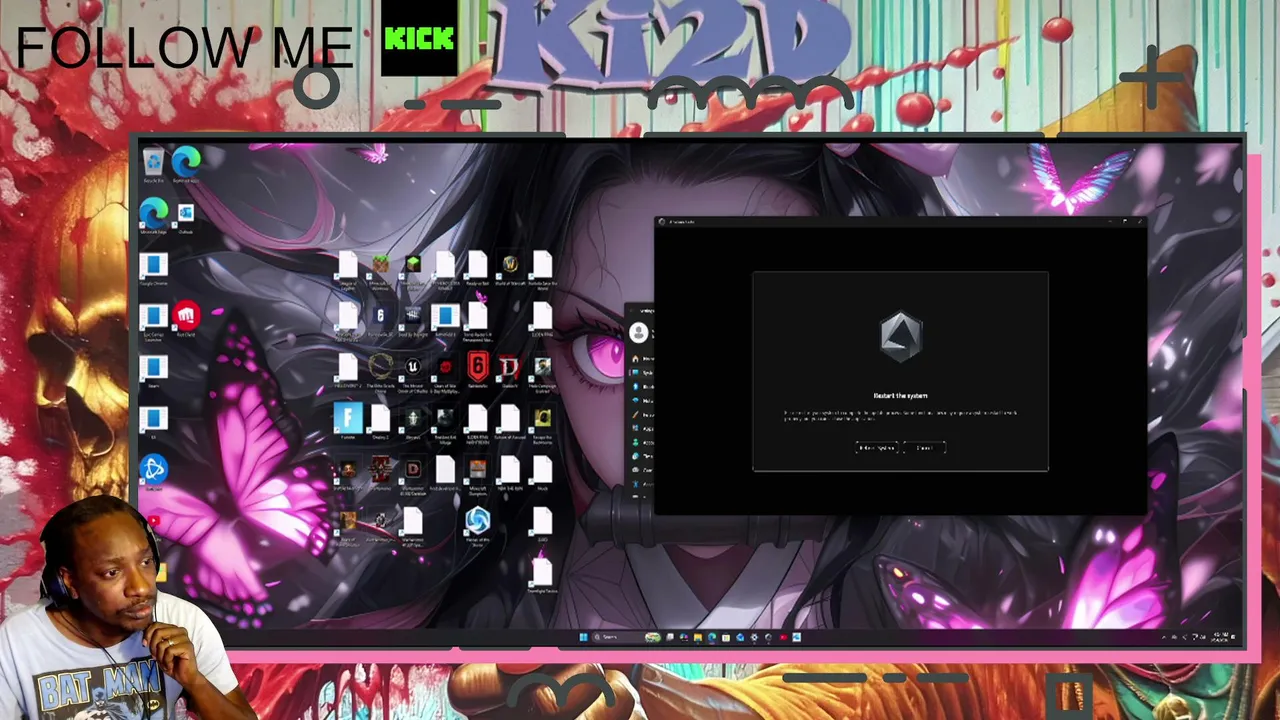Launch the Riot Client shortcut
The image size is (1280, 720).
pyautogui.click(x=186, y=320)
